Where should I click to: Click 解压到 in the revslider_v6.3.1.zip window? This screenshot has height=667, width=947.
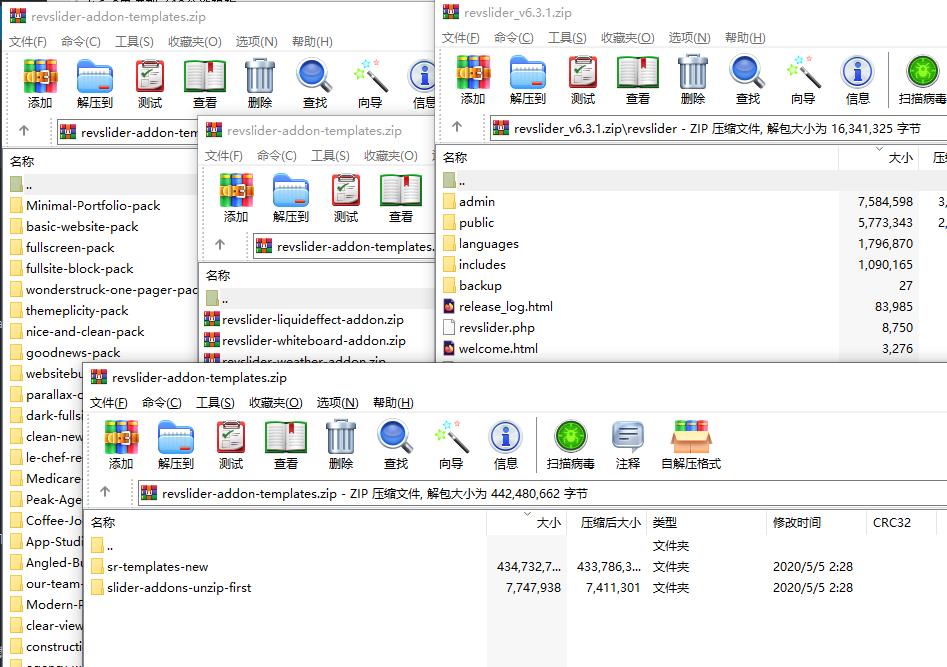coord(528,80)
